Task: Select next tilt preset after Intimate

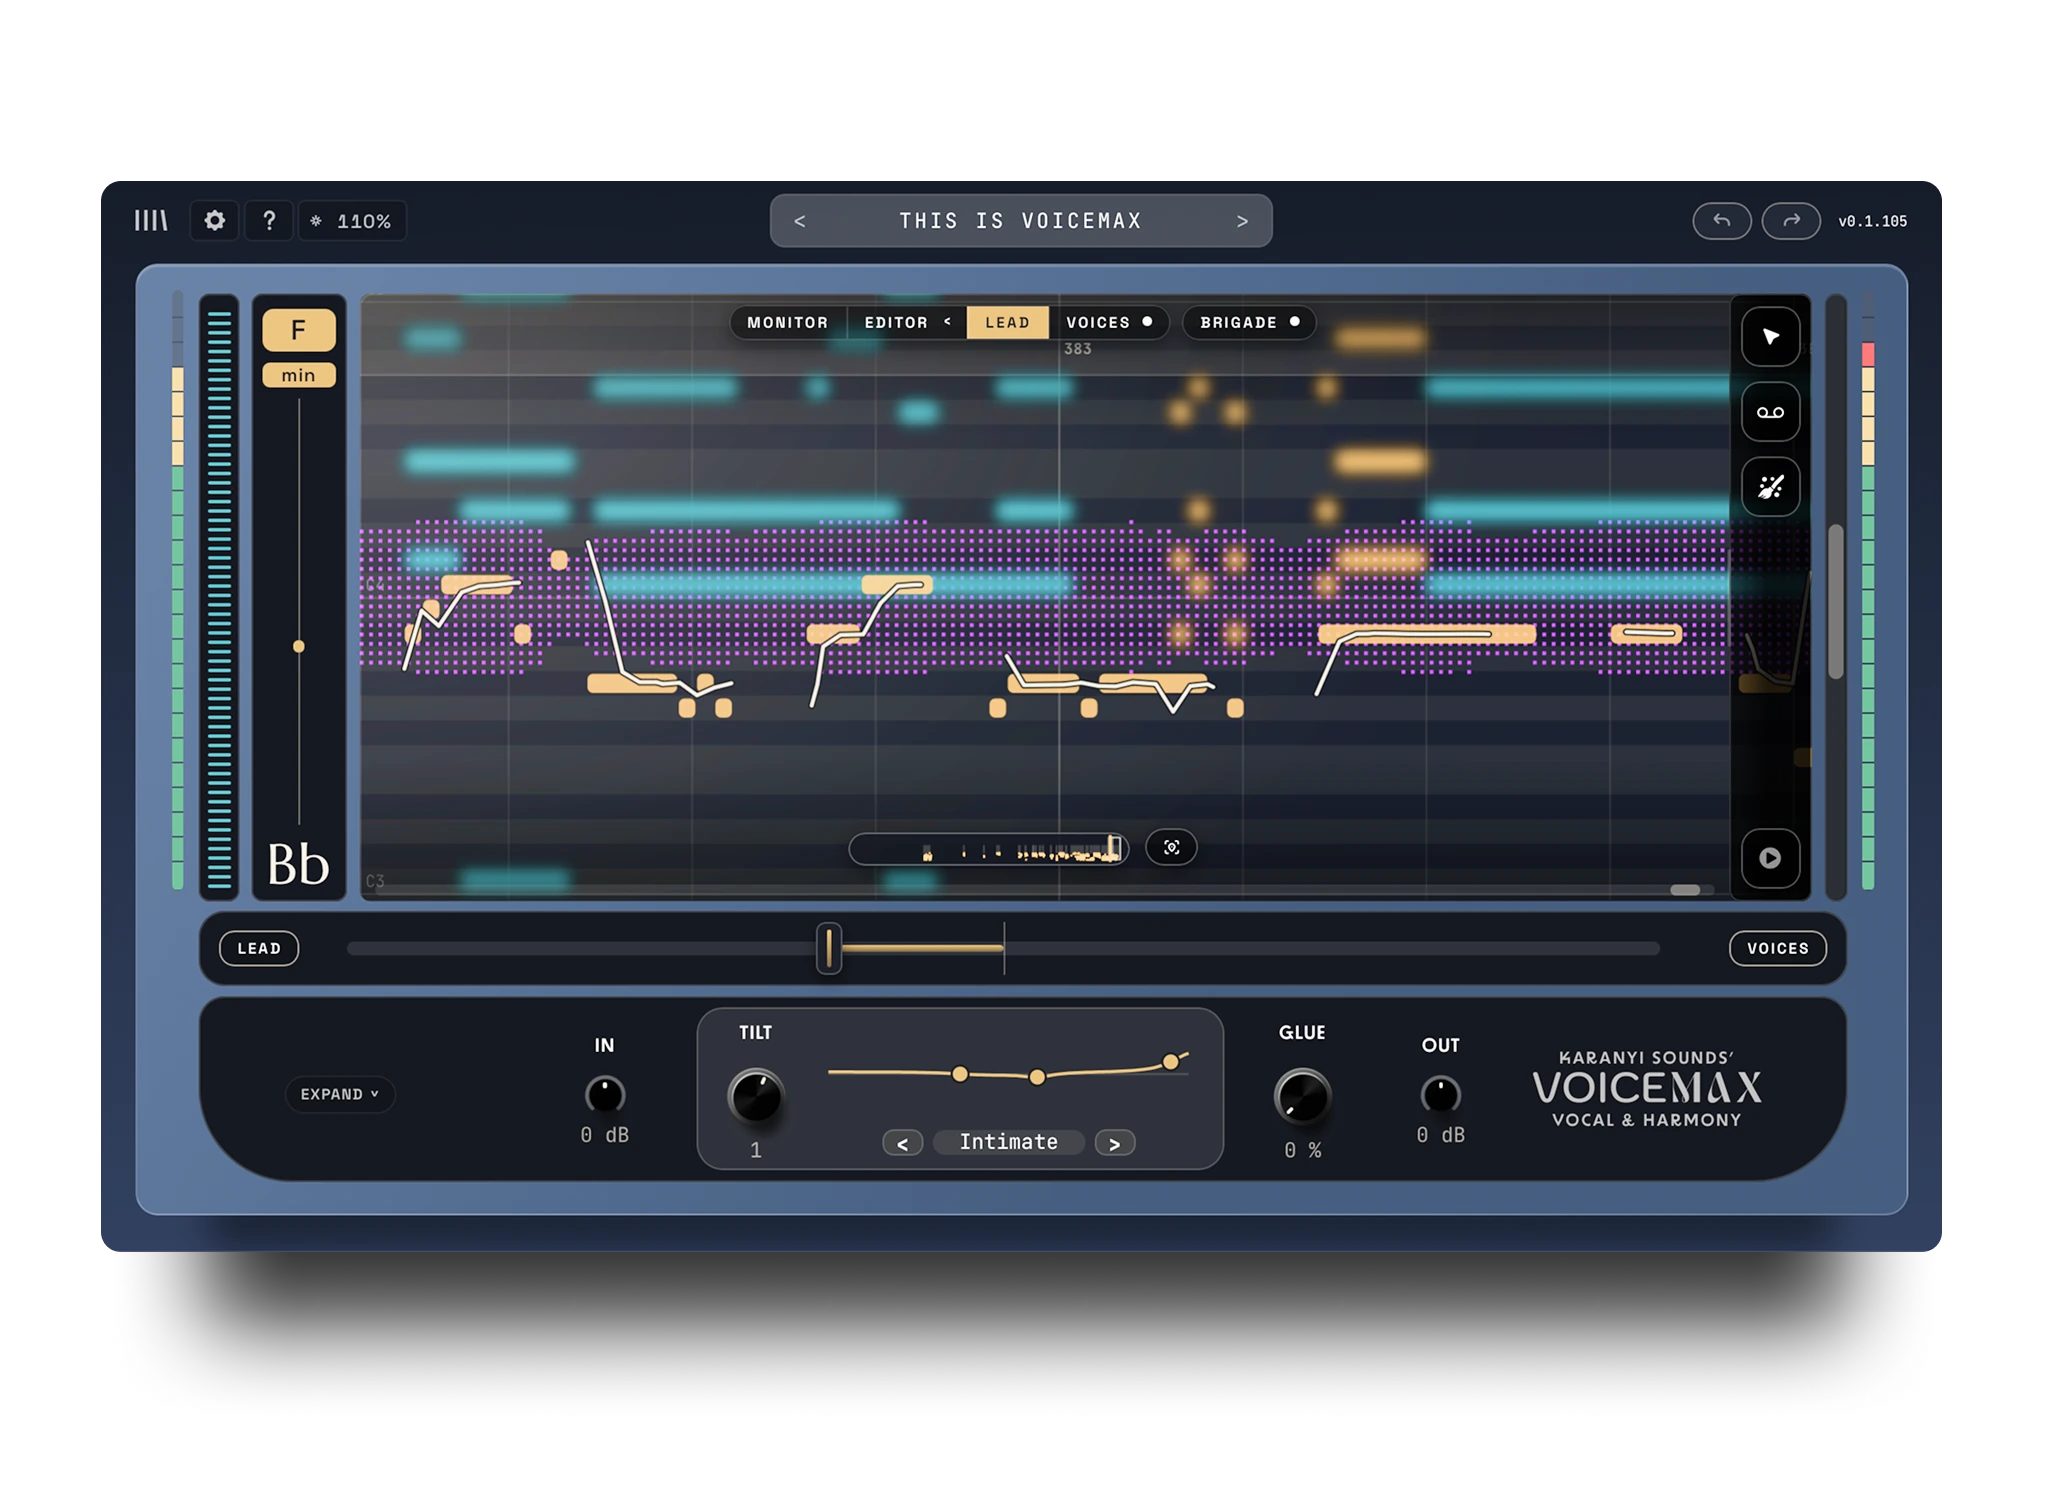Action: point(1115,1143)
